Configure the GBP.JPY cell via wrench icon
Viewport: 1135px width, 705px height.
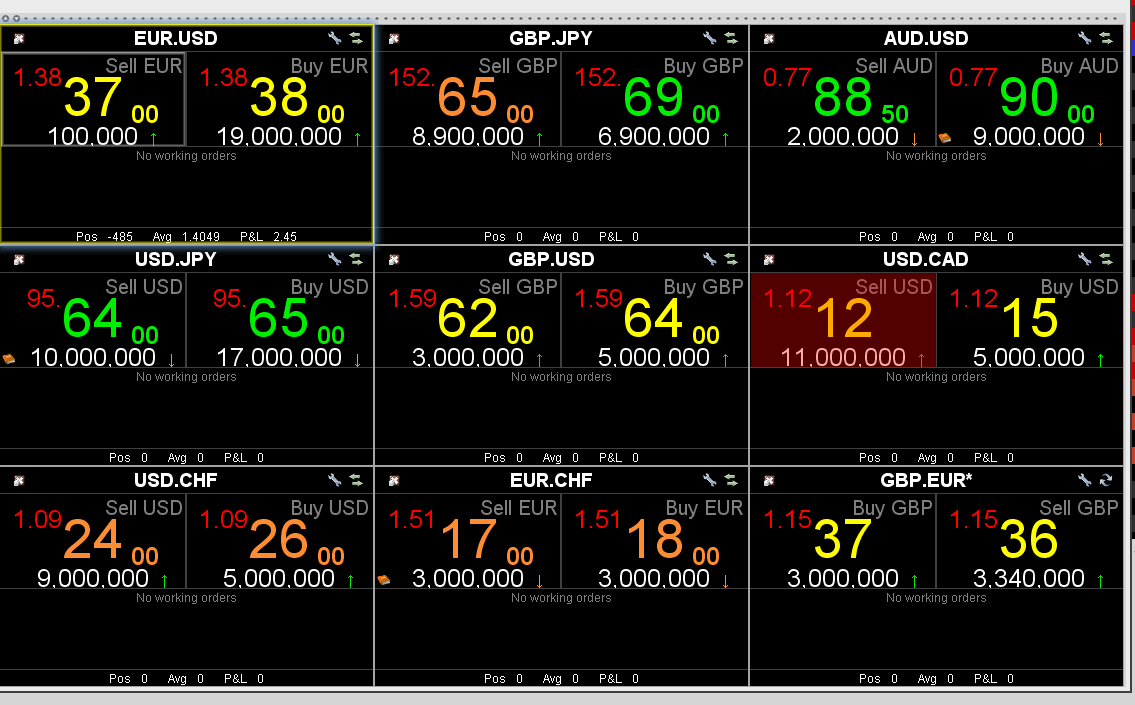pos(709,38)
